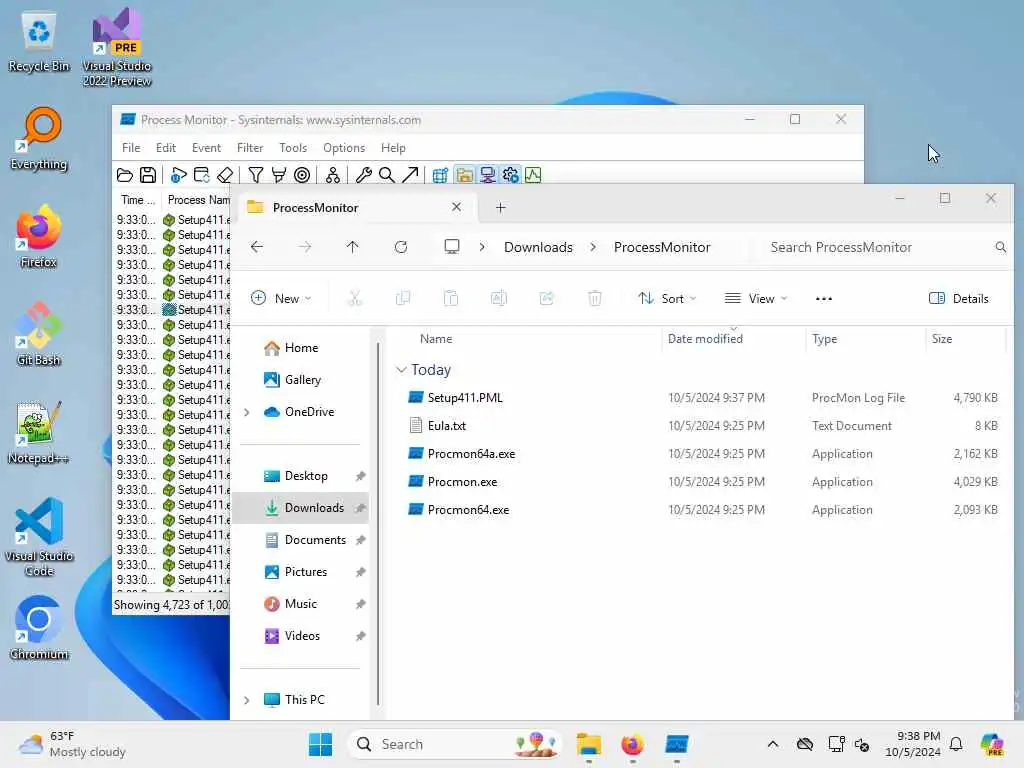Click the target icon to include a process from a window
This screenshot has width=1024, height=768.
tap(302, 175)
